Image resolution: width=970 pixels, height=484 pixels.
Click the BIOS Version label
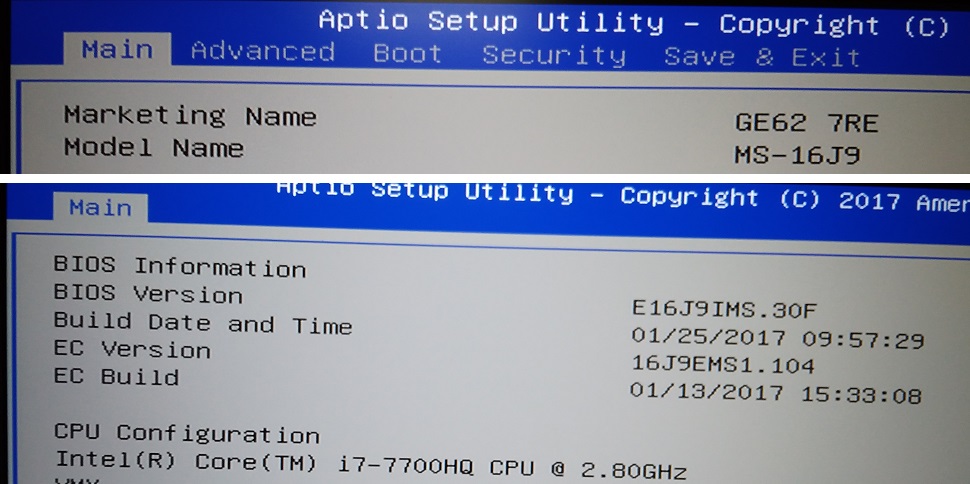coord(148,293)
